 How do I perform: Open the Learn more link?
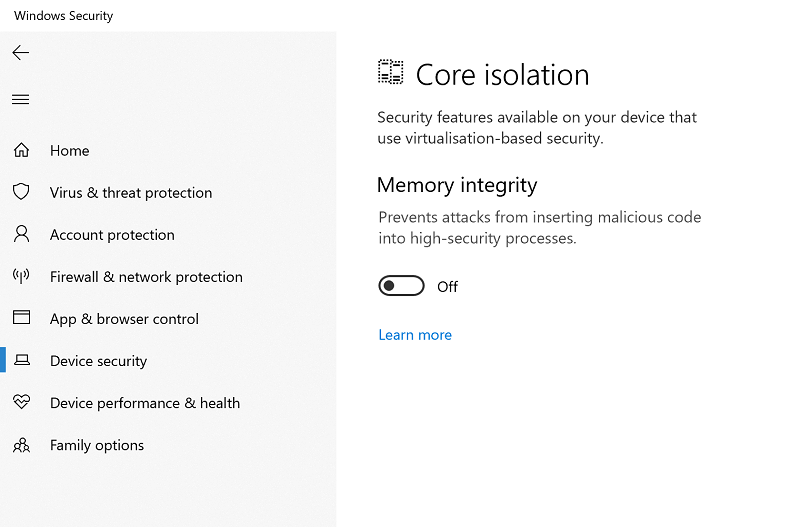coord(415,335)
